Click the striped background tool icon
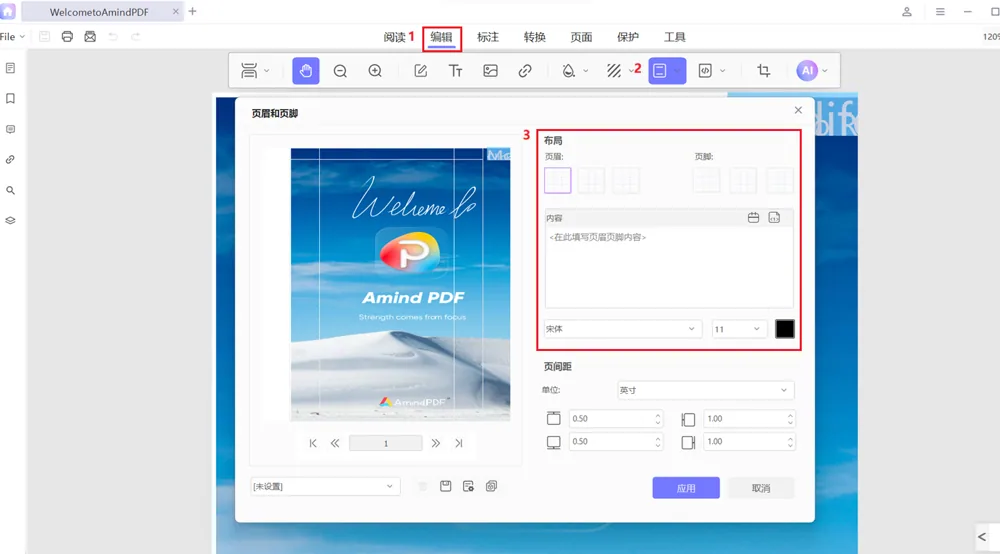Image resolution: width=1000 pixels, height=554 pixels. pos(614,71)
